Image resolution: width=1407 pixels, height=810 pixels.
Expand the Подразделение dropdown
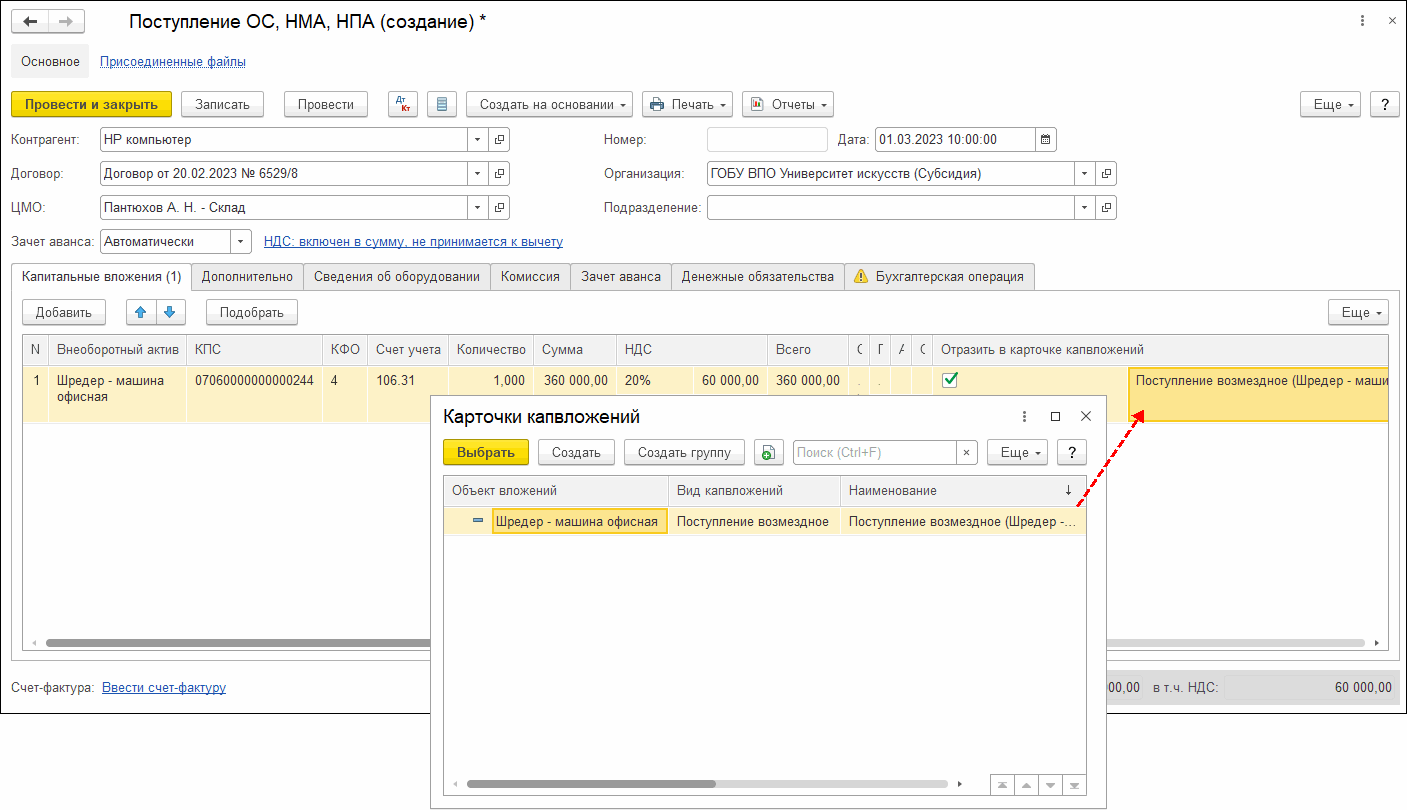pos(1085,208)
